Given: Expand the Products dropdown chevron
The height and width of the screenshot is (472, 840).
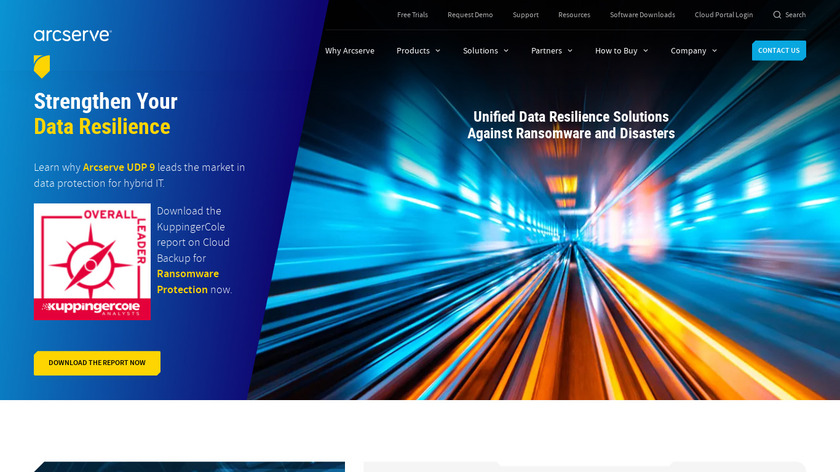Looking at the screenshot, I should pos(438,51).
